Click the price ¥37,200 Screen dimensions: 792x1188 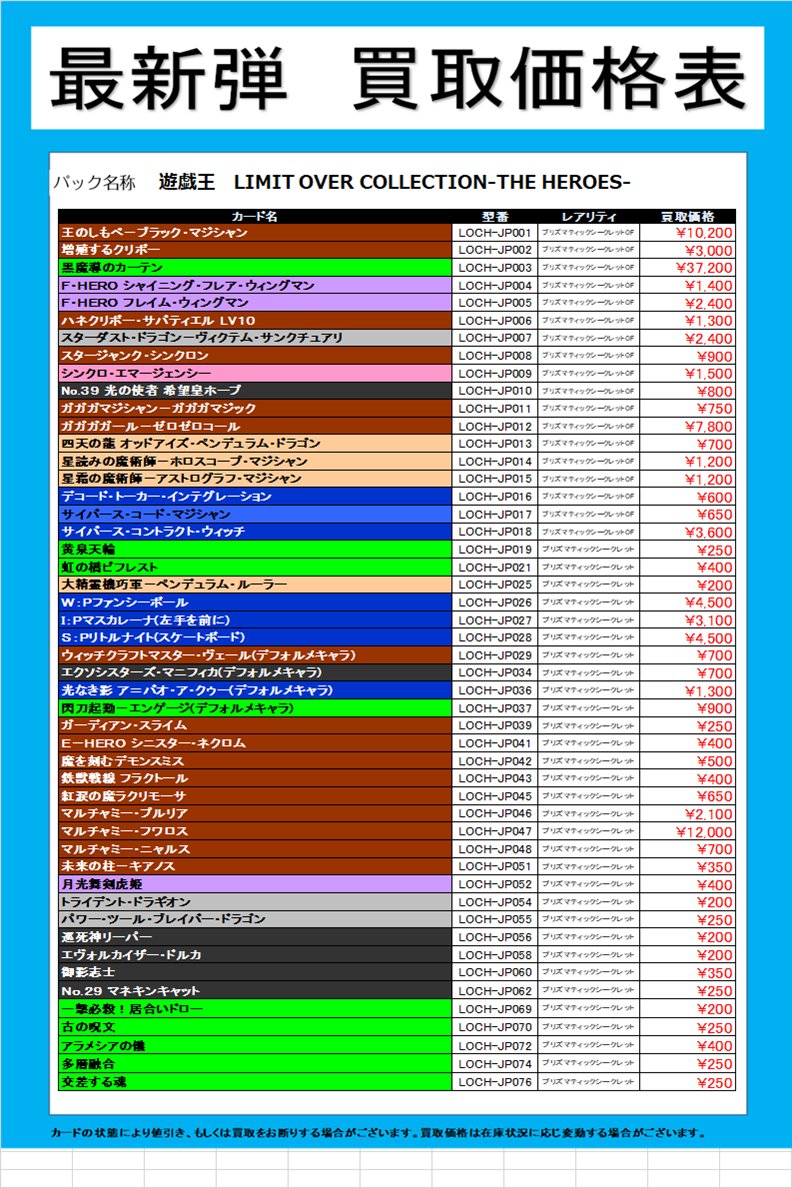tap(704, 267)
